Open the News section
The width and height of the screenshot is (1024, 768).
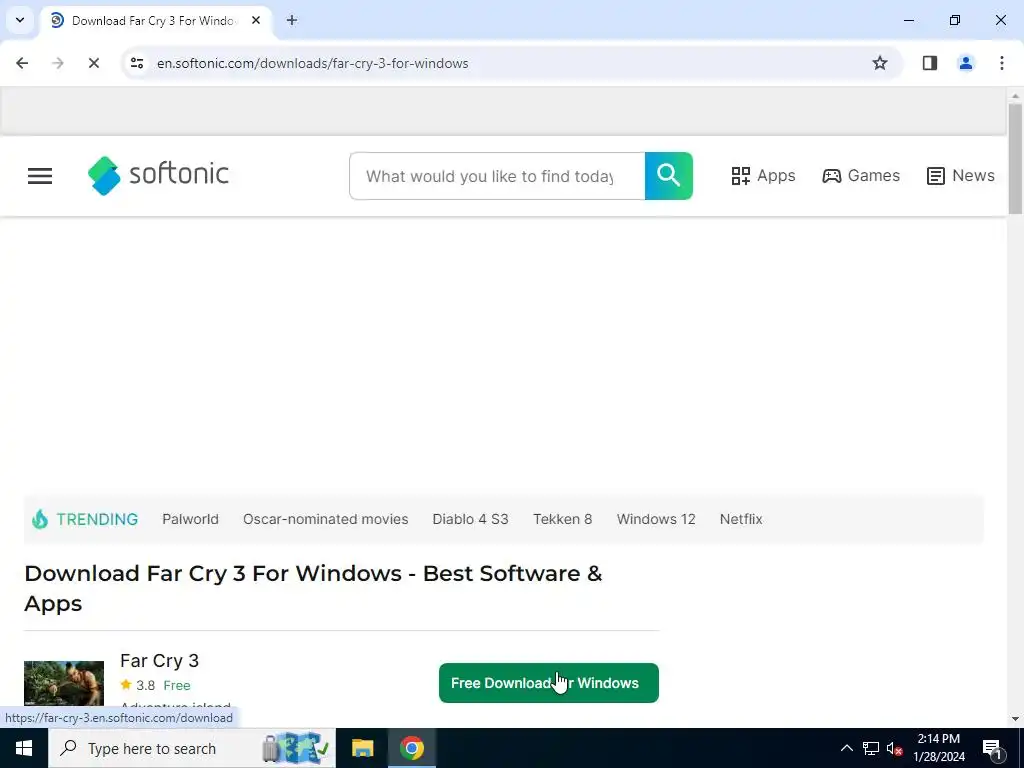[x=960, y=176]
